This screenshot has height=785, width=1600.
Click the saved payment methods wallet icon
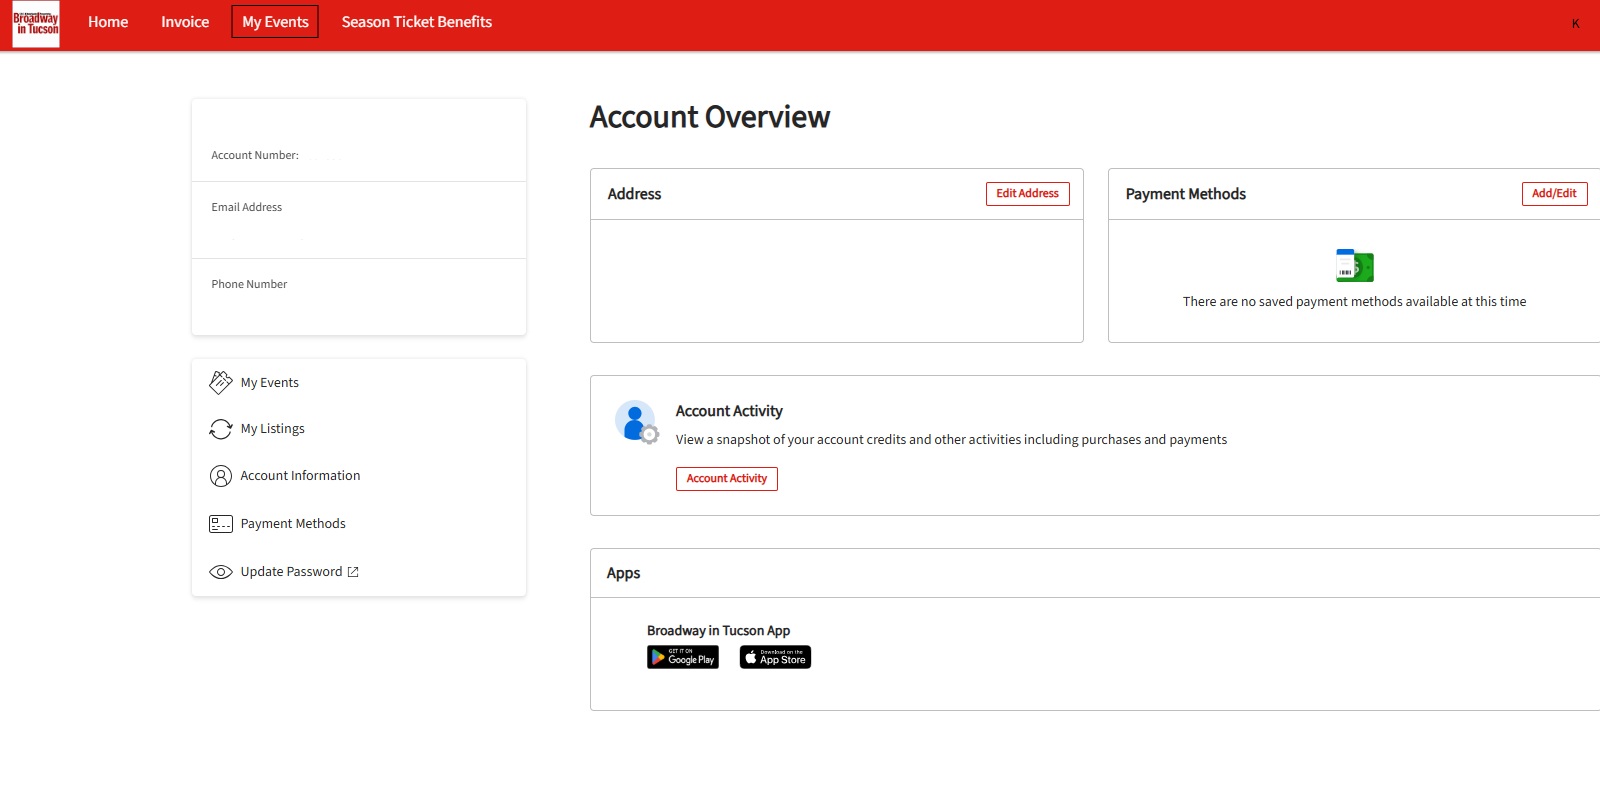(x=1355, y=266)
